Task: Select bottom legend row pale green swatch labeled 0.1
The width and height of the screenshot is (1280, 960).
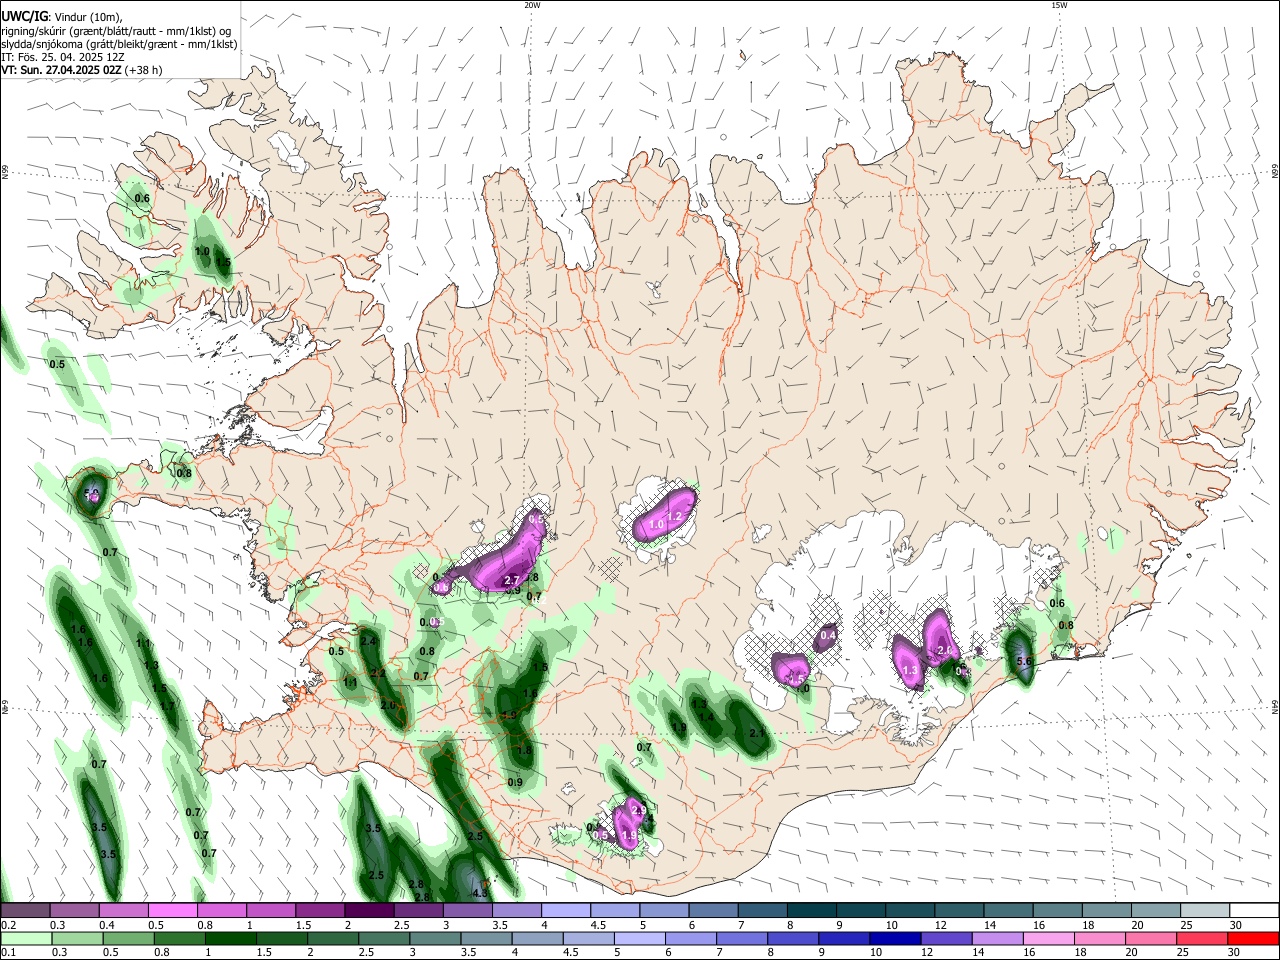Action: coord(25,939)
